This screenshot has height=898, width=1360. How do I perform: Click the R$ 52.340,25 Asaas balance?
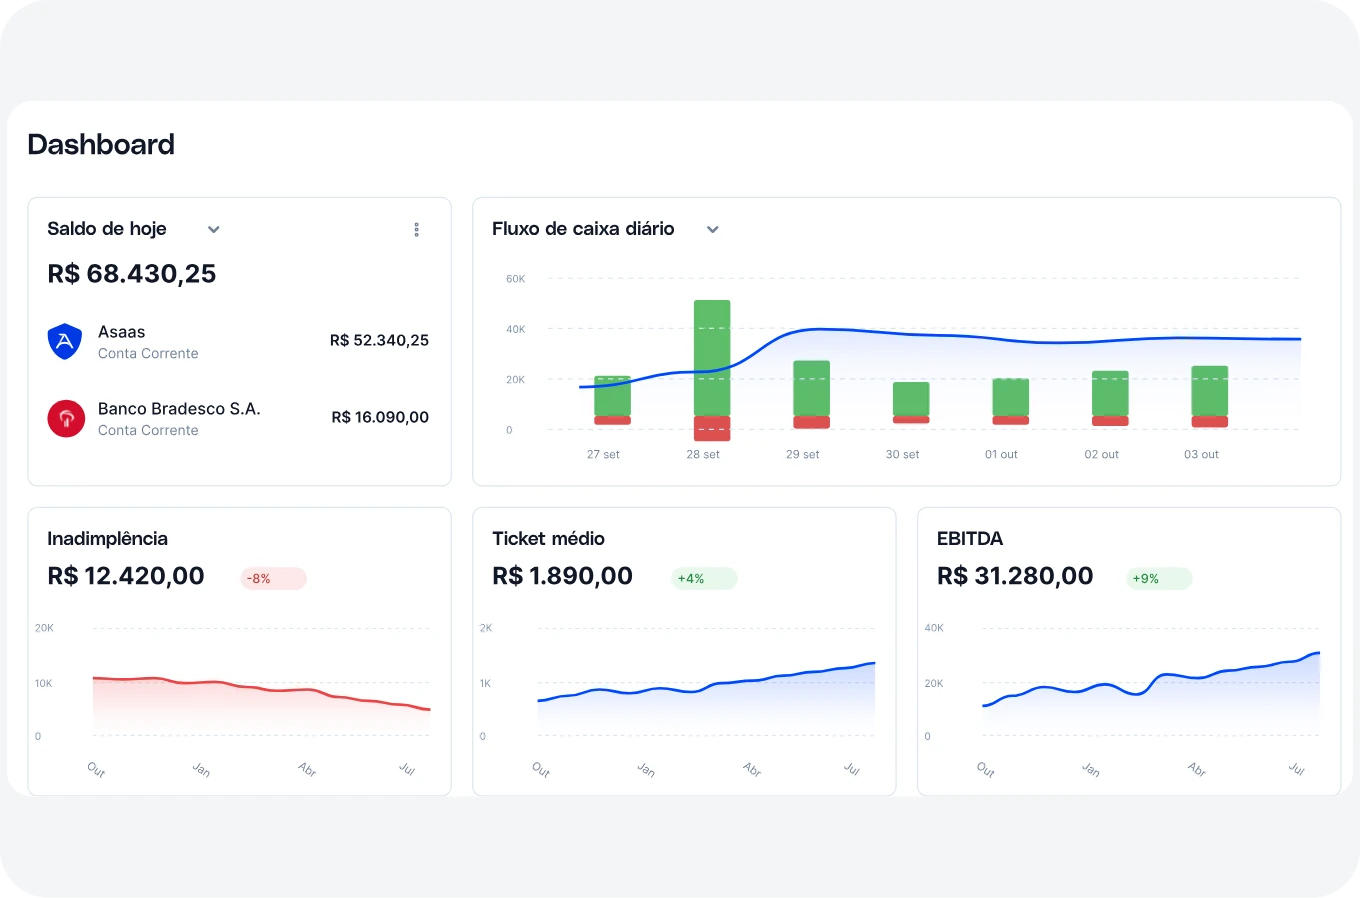(379, 341)
